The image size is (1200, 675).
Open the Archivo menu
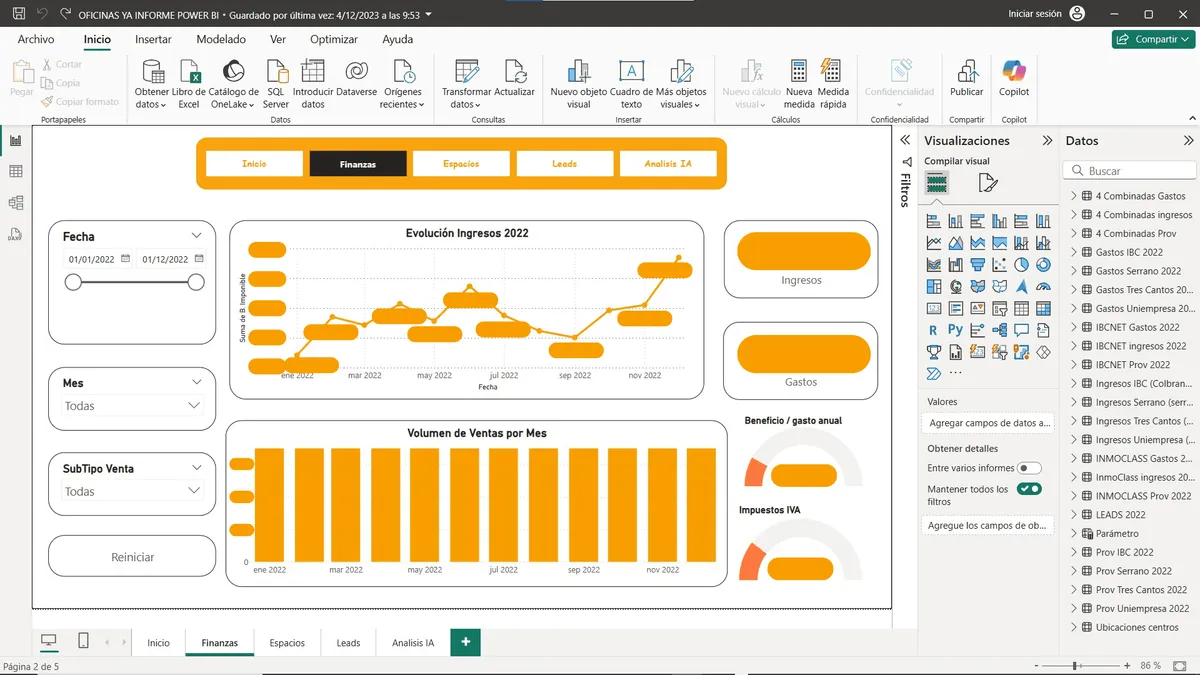(x=36, y=40)
